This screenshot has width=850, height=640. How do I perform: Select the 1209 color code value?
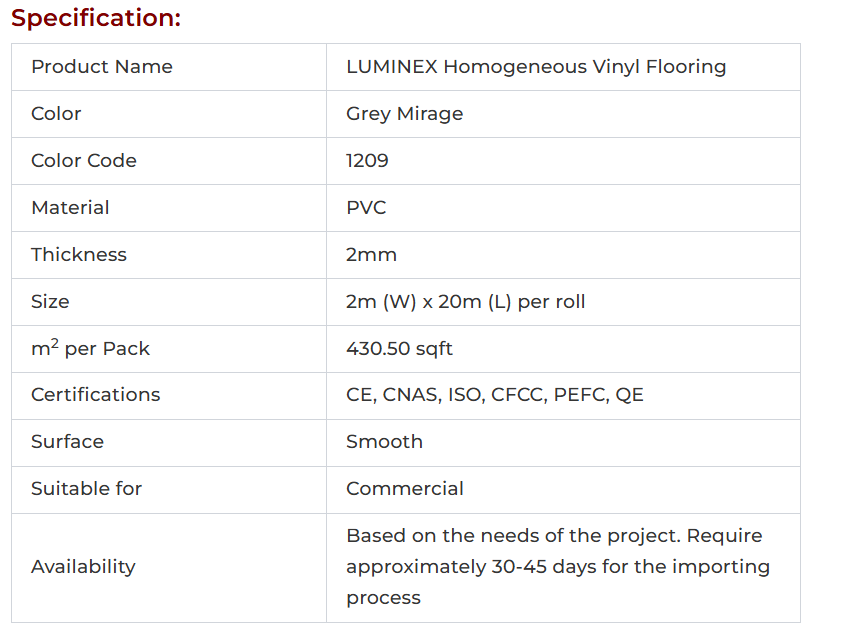coord(367,161)
